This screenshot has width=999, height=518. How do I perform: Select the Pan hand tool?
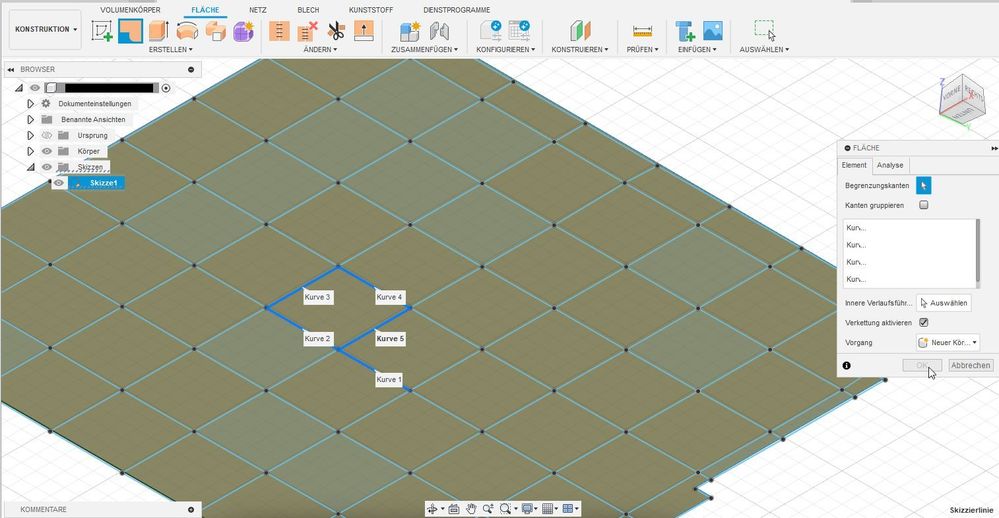471,508
